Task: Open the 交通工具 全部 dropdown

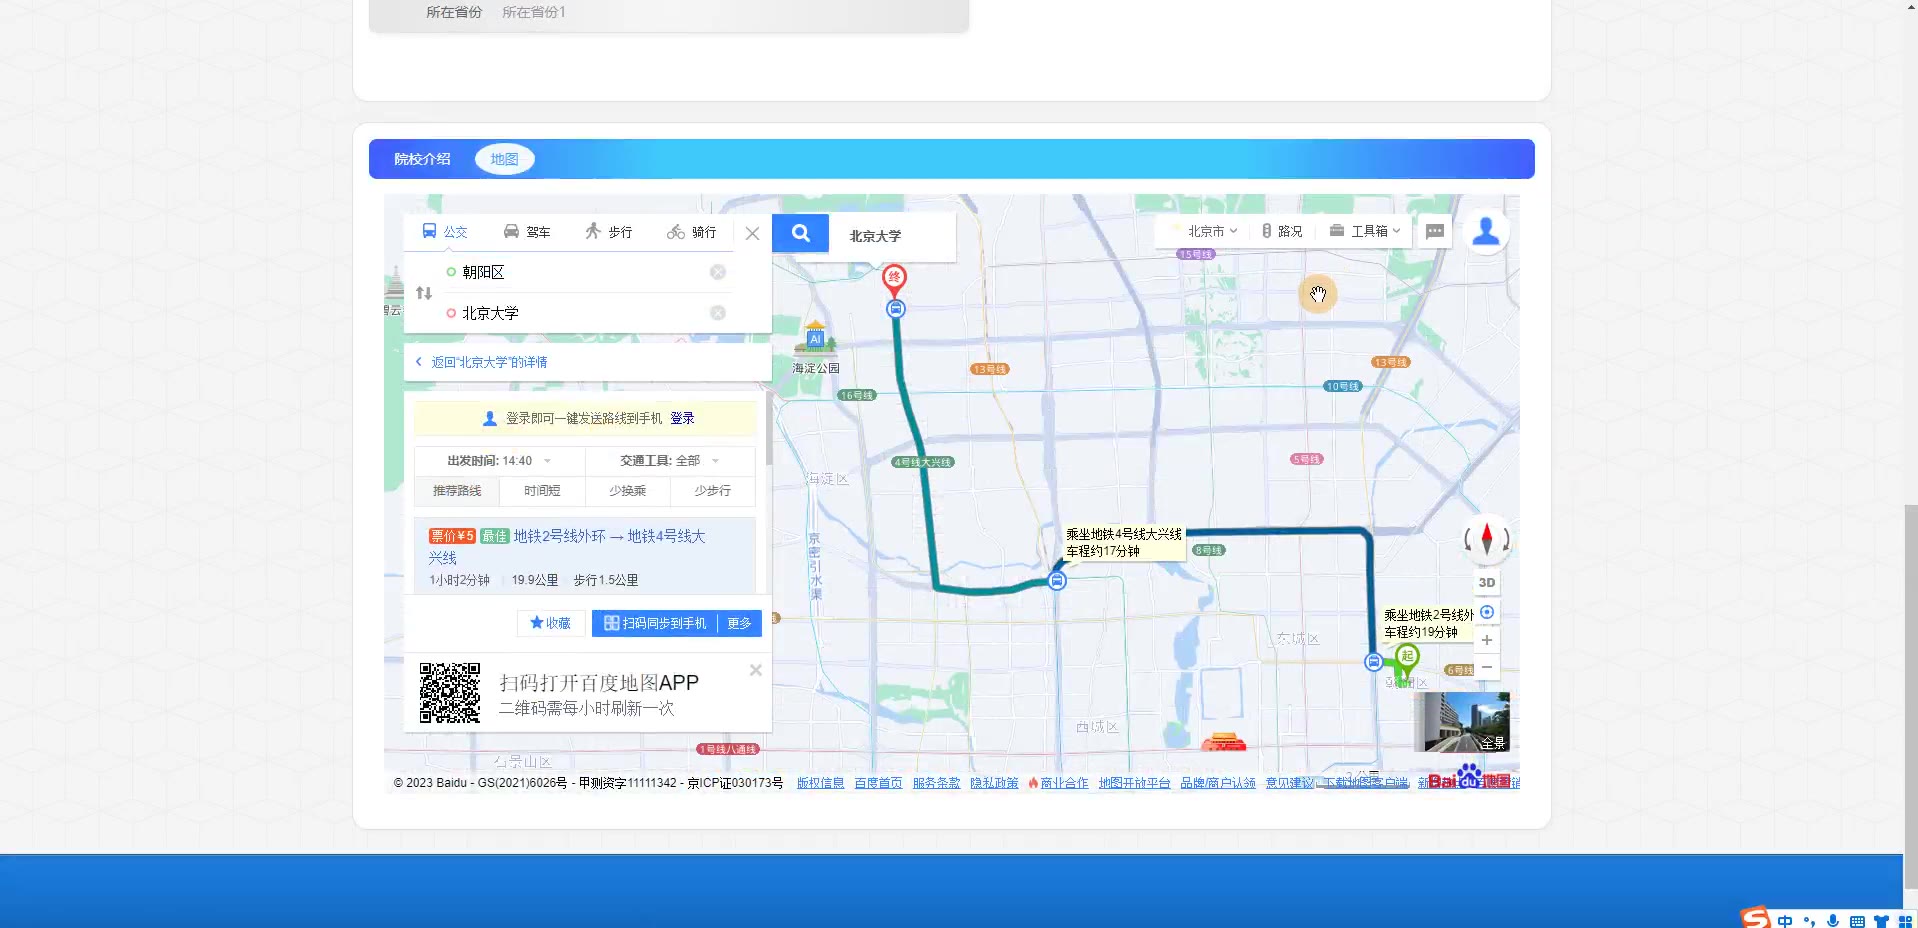Action: coord(670,461)
